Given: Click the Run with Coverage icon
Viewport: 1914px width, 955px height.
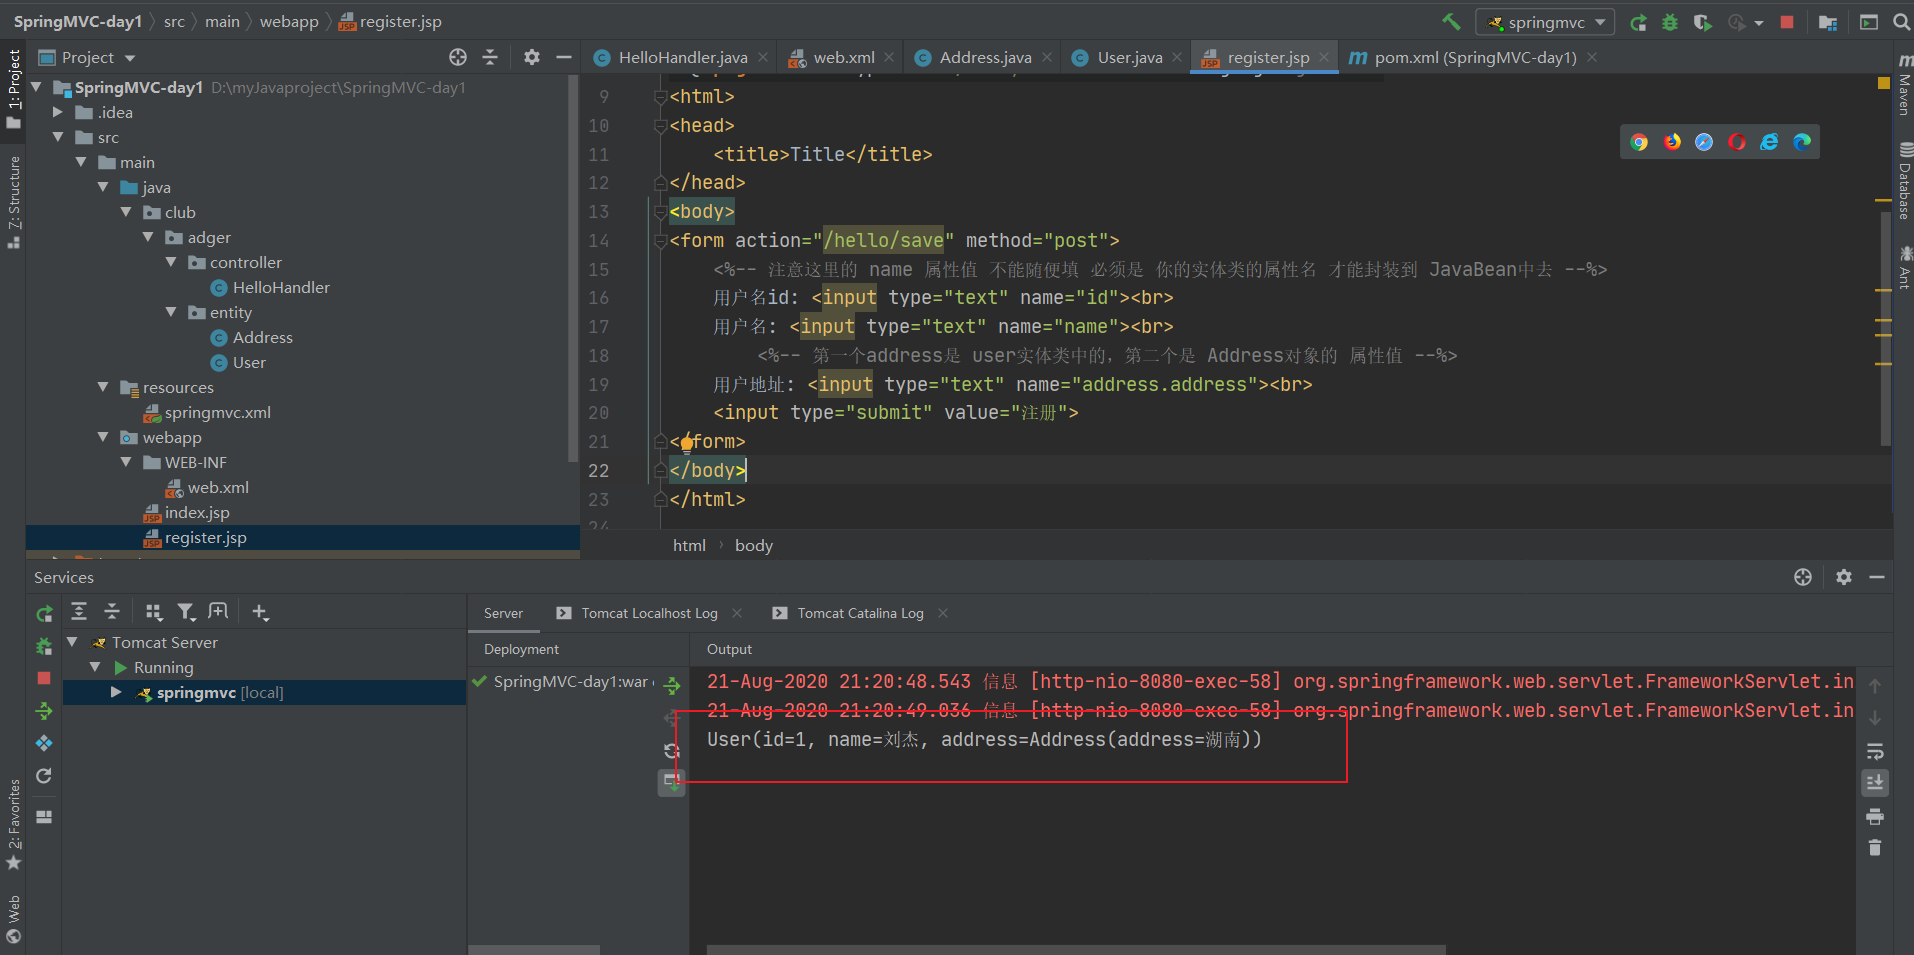Looking at the screenshot, I should click(1702, 22).
